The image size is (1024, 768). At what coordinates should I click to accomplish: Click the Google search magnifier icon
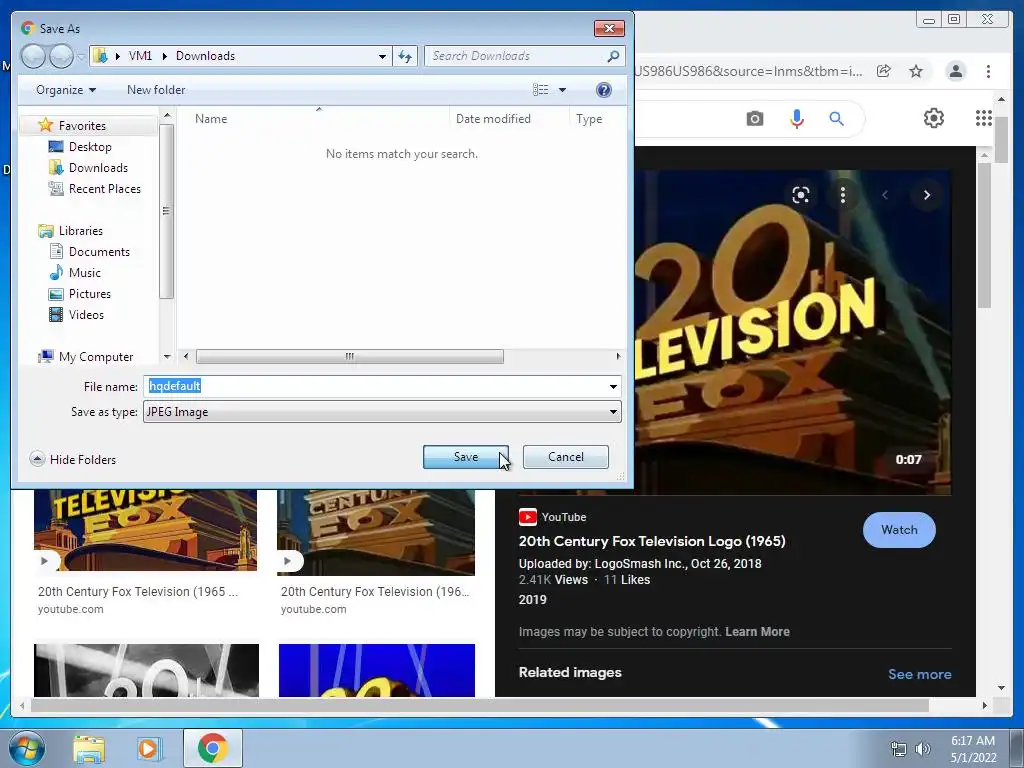point(837,119)
